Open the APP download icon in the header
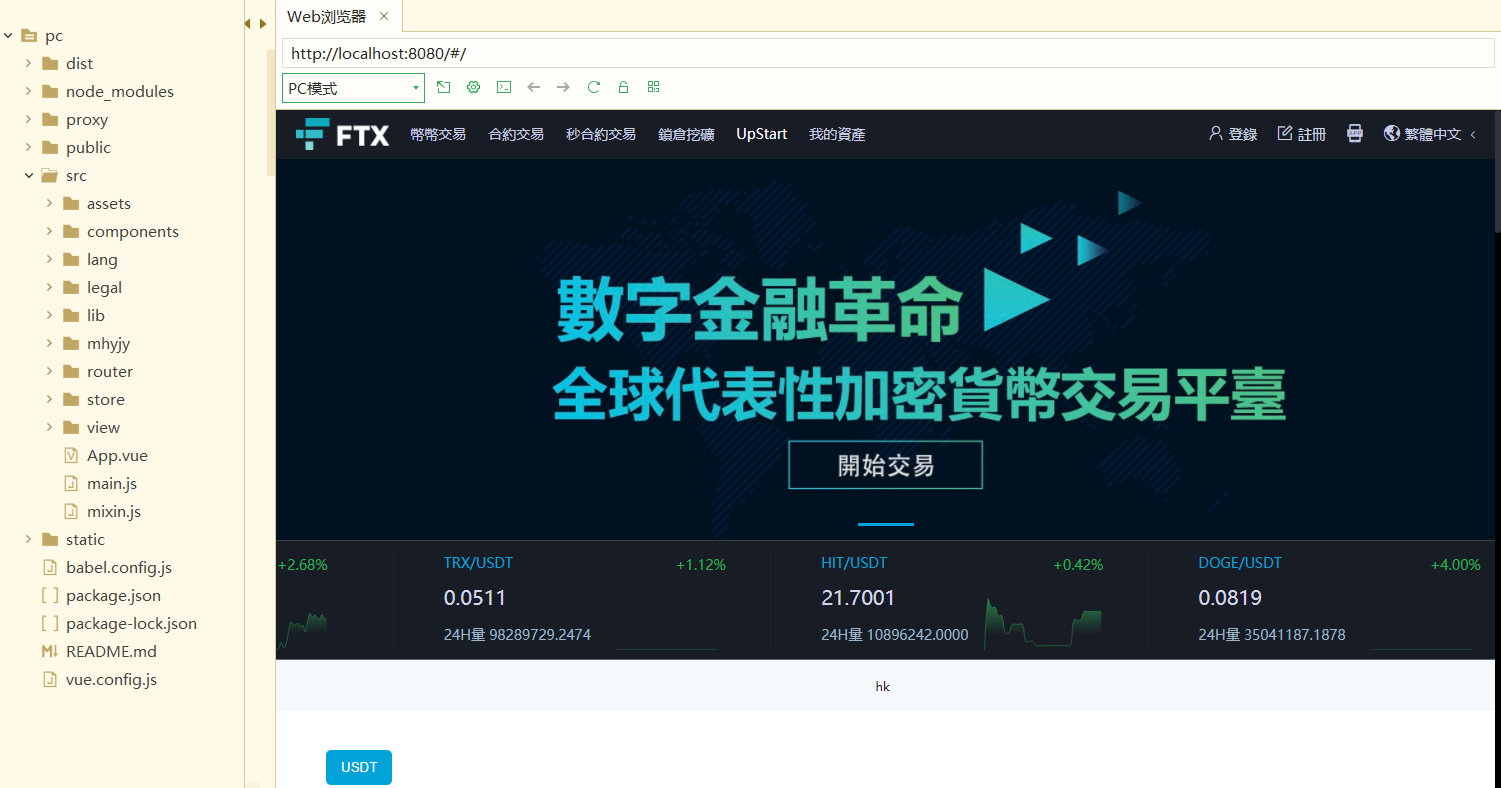This screenshot has height=788, width=1501. (1355, 132)
